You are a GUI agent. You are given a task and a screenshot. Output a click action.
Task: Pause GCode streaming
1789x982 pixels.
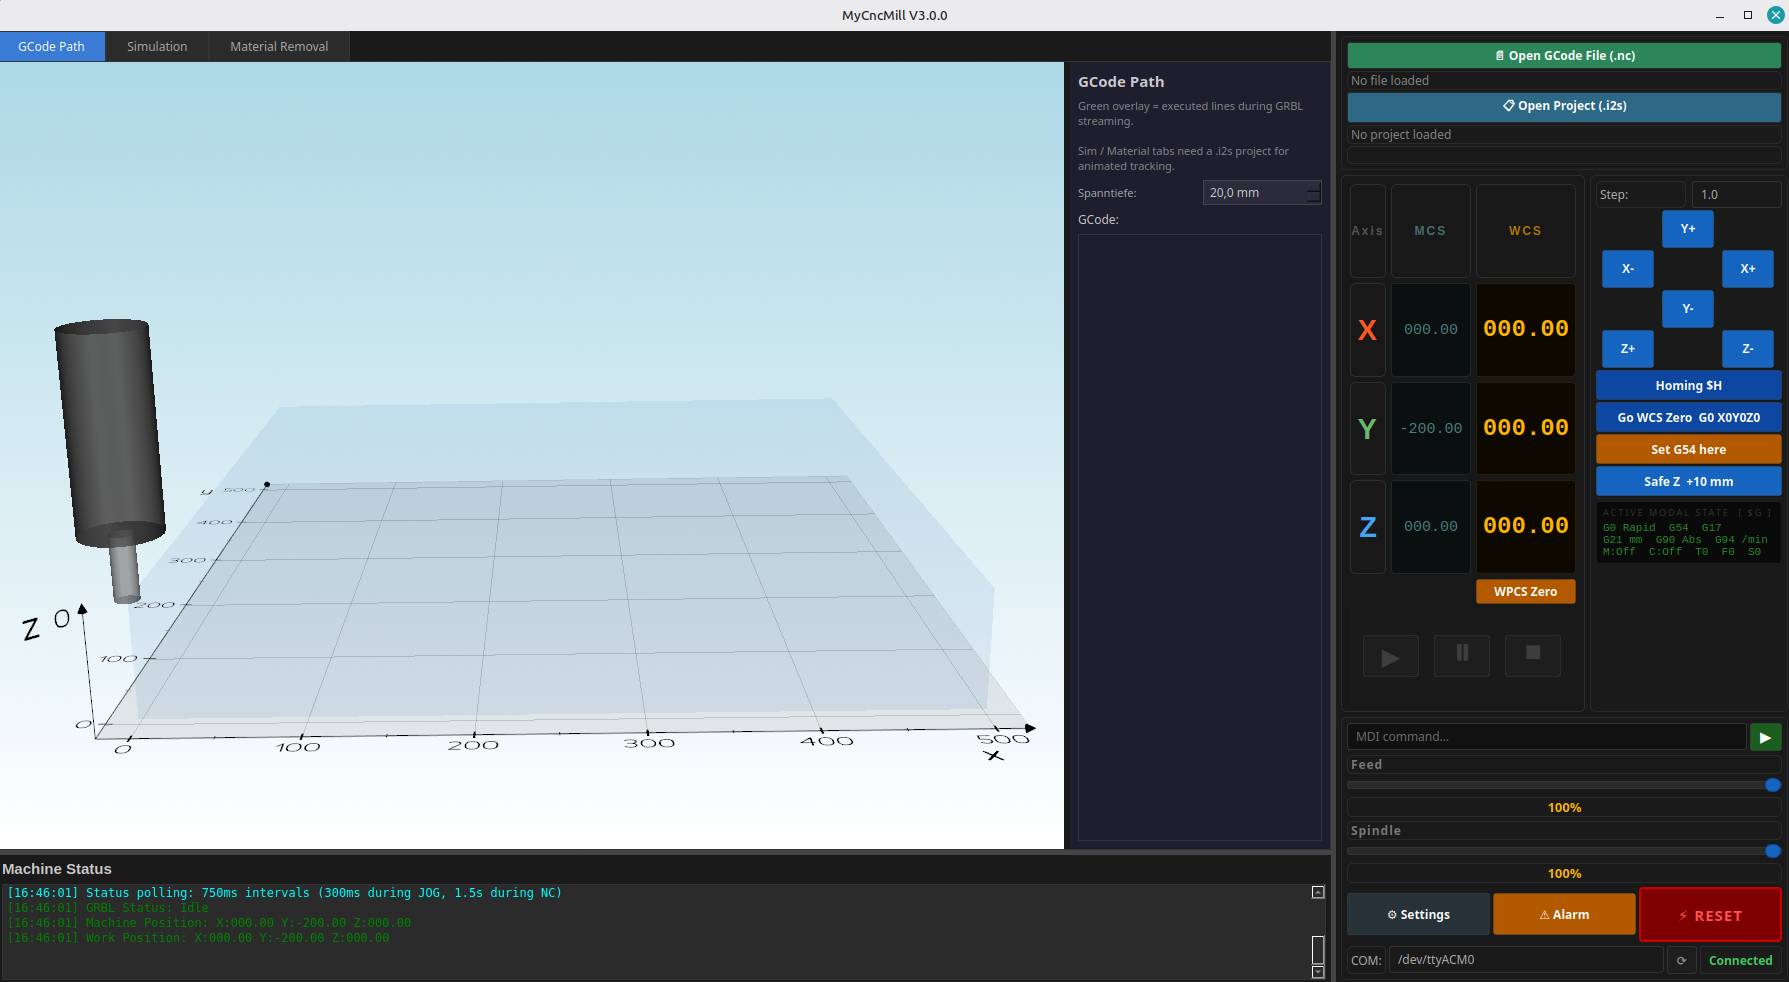coord(1462,655)
